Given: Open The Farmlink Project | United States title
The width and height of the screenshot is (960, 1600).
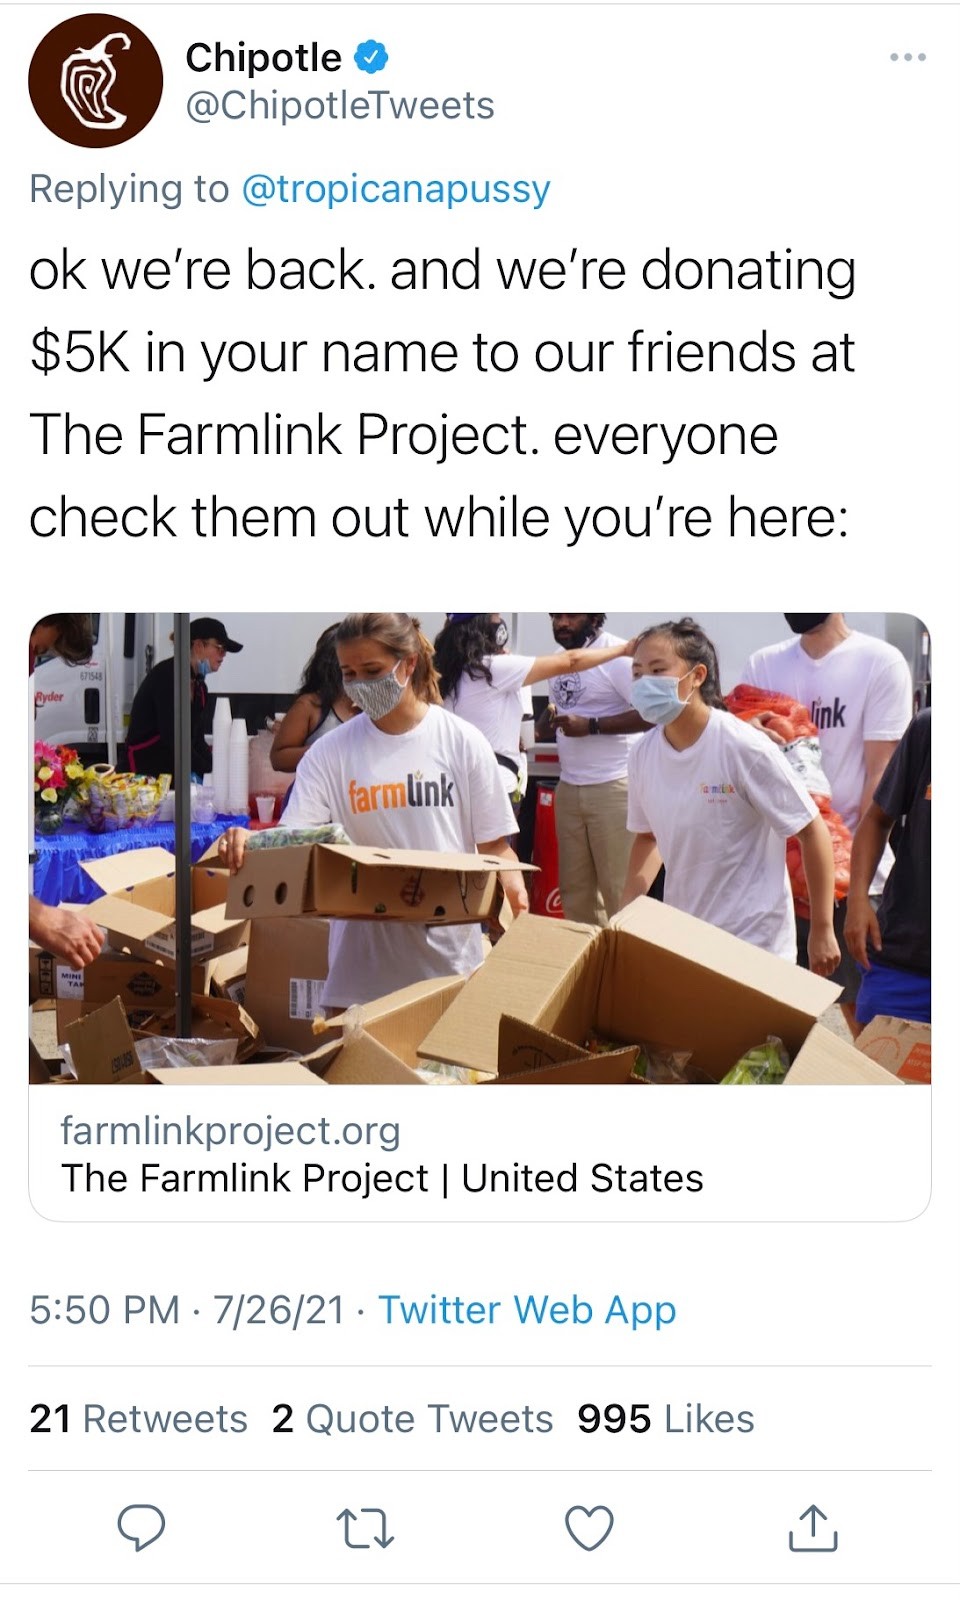Looking at the screenshot, I should [x=382, y=1178].
